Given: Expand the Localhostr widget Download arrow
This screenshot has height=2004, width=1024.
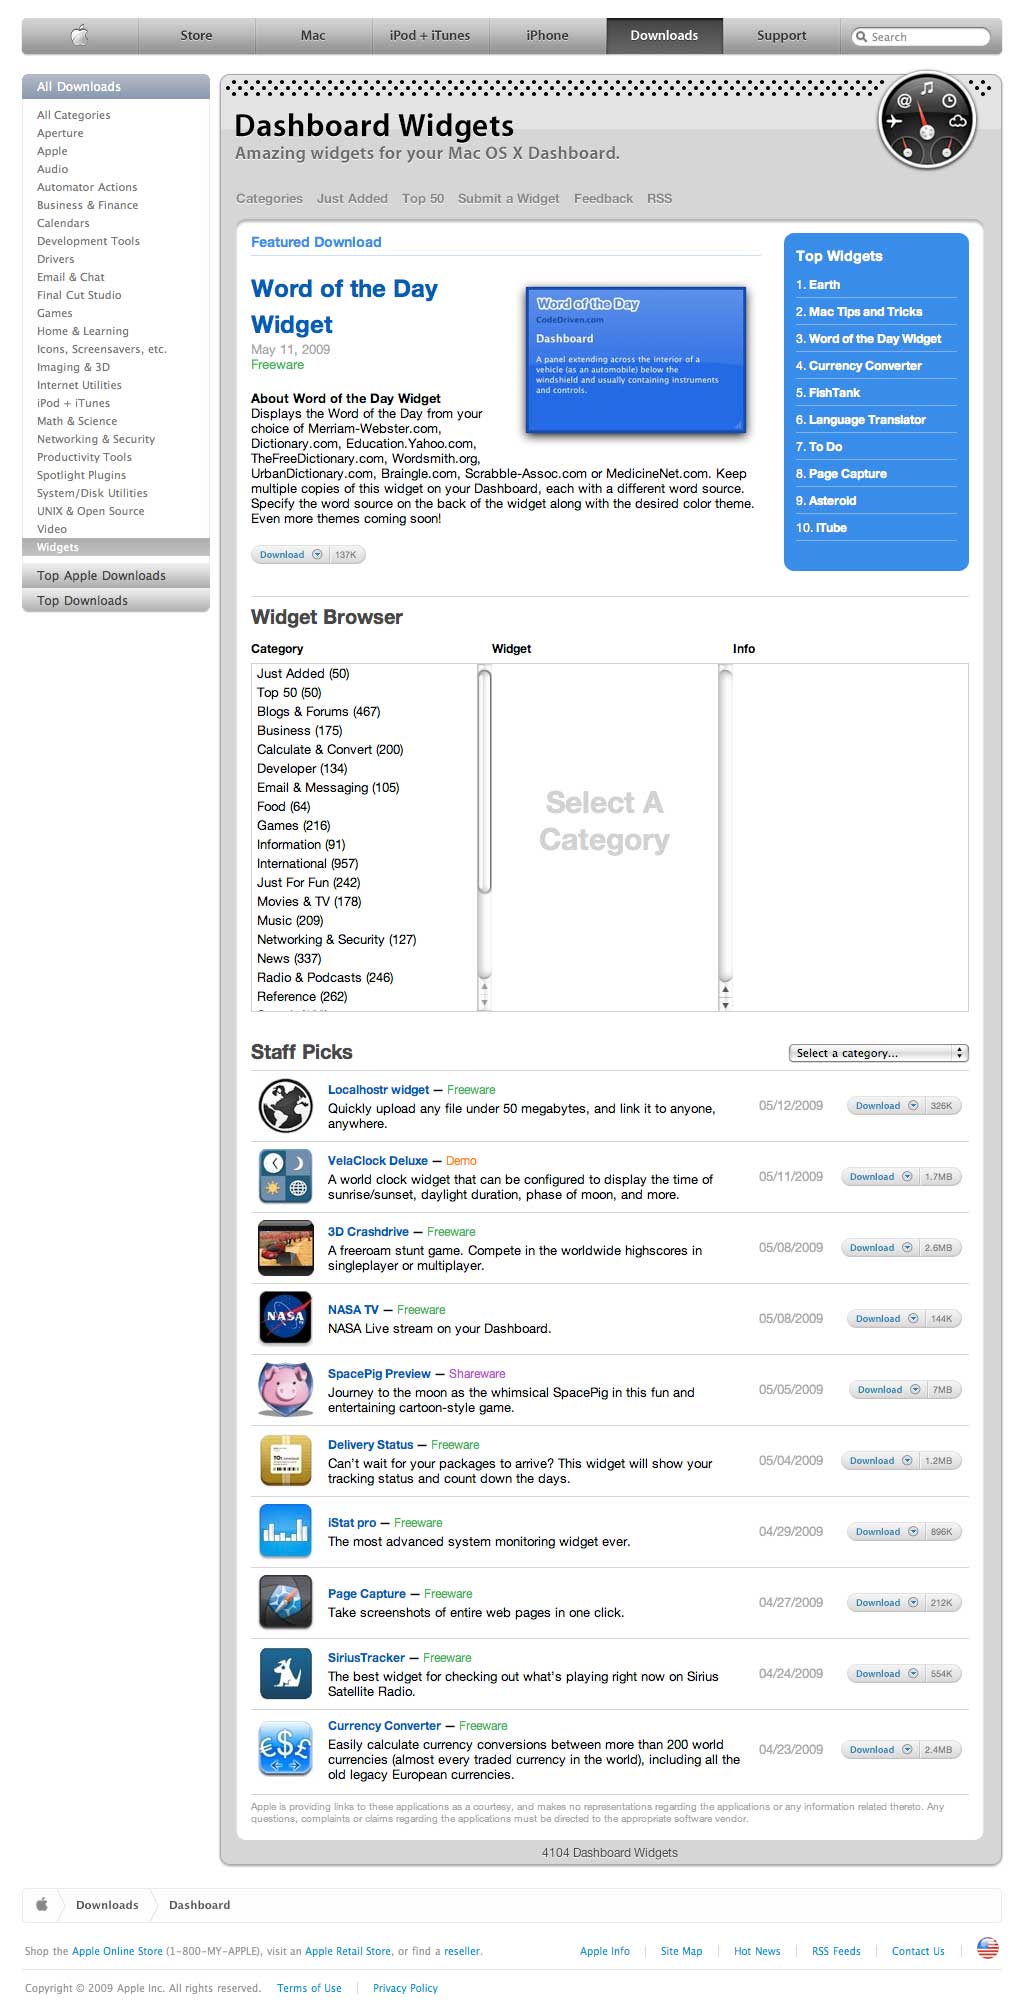Looking at the screenshot, I should 912,1106.
